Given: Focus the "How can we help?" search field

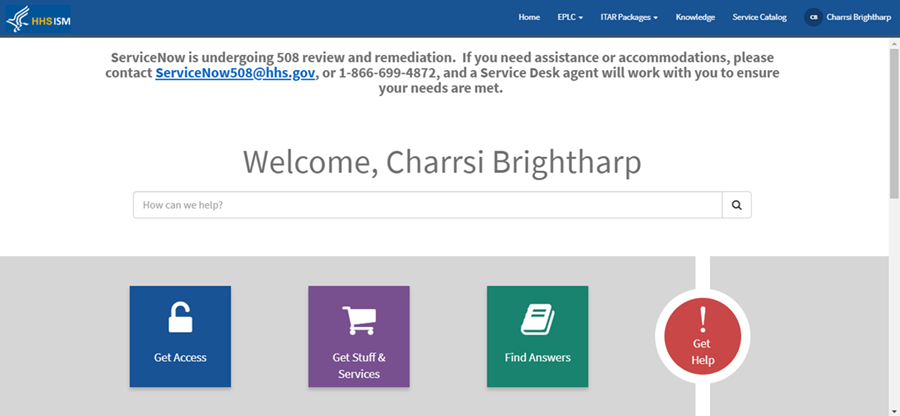Looking at the screenshot, I should [427, 205].
